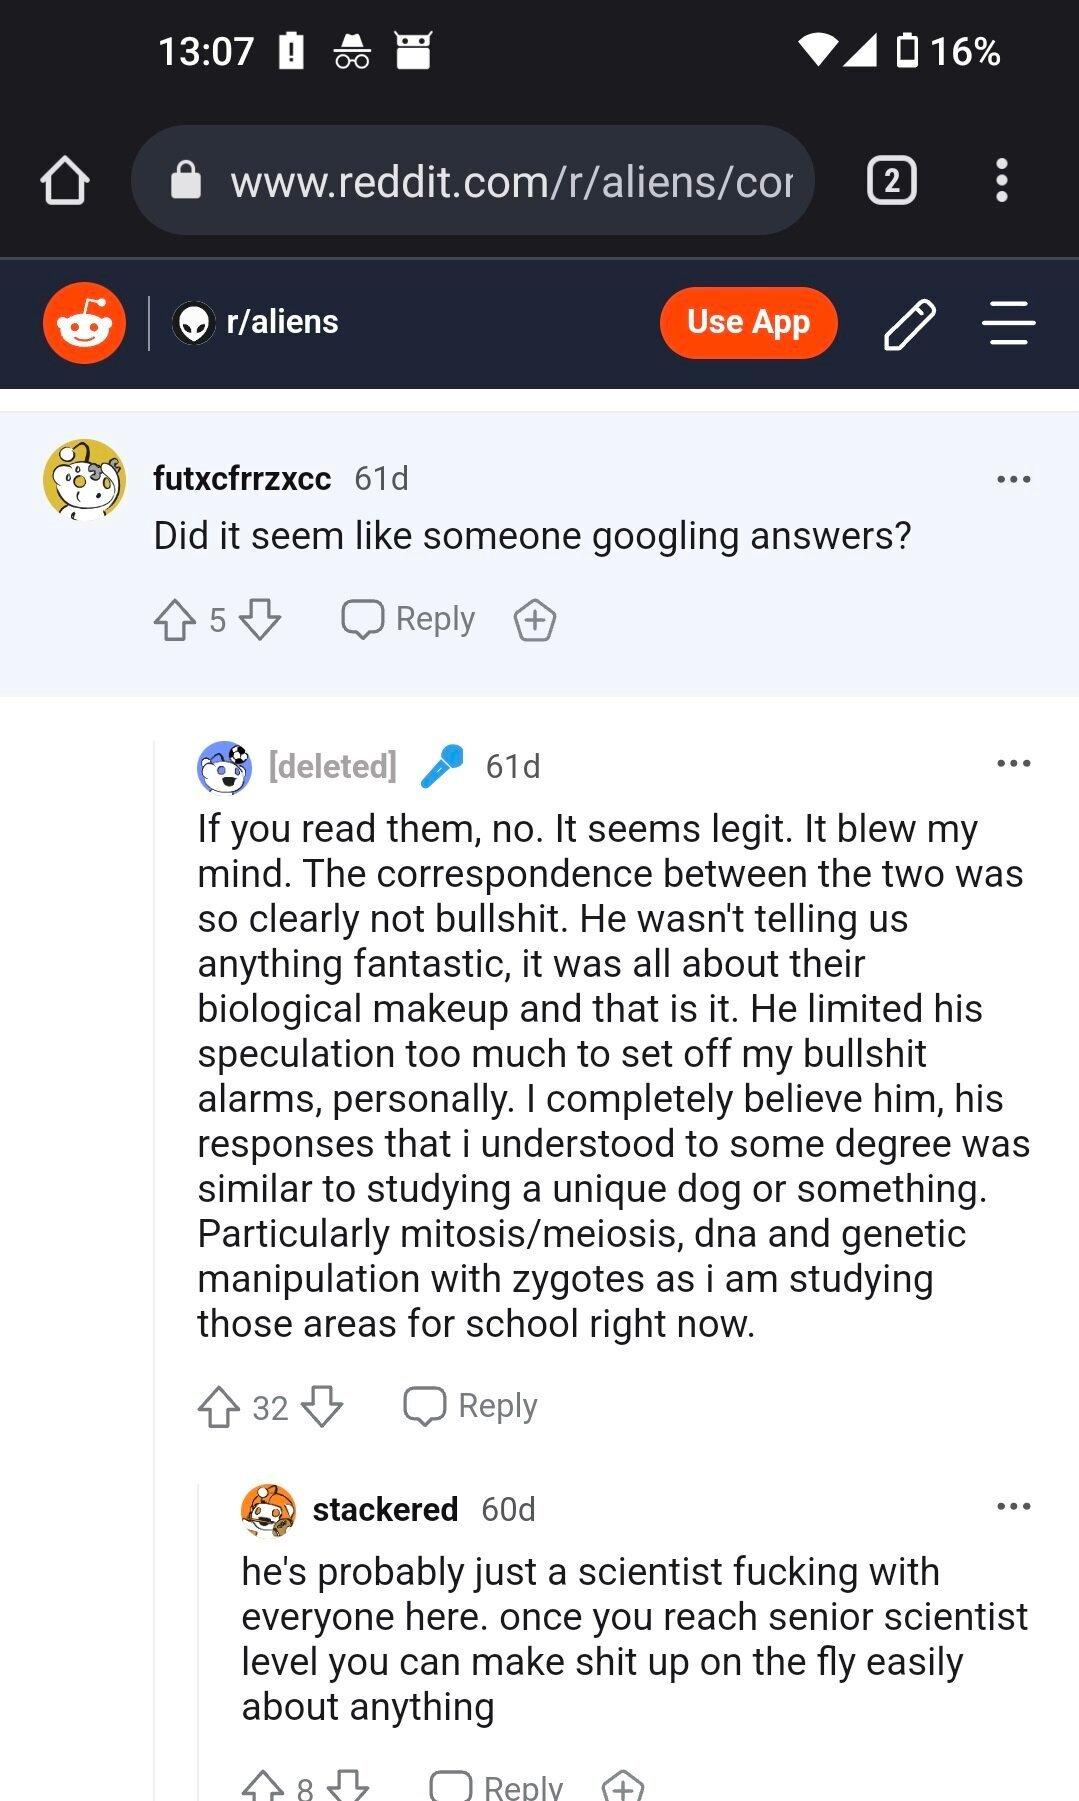1079x1801 pixels.
Task: Upvote the deleted user's comment
Action: pyautogui.click(x=219, y=1407)
